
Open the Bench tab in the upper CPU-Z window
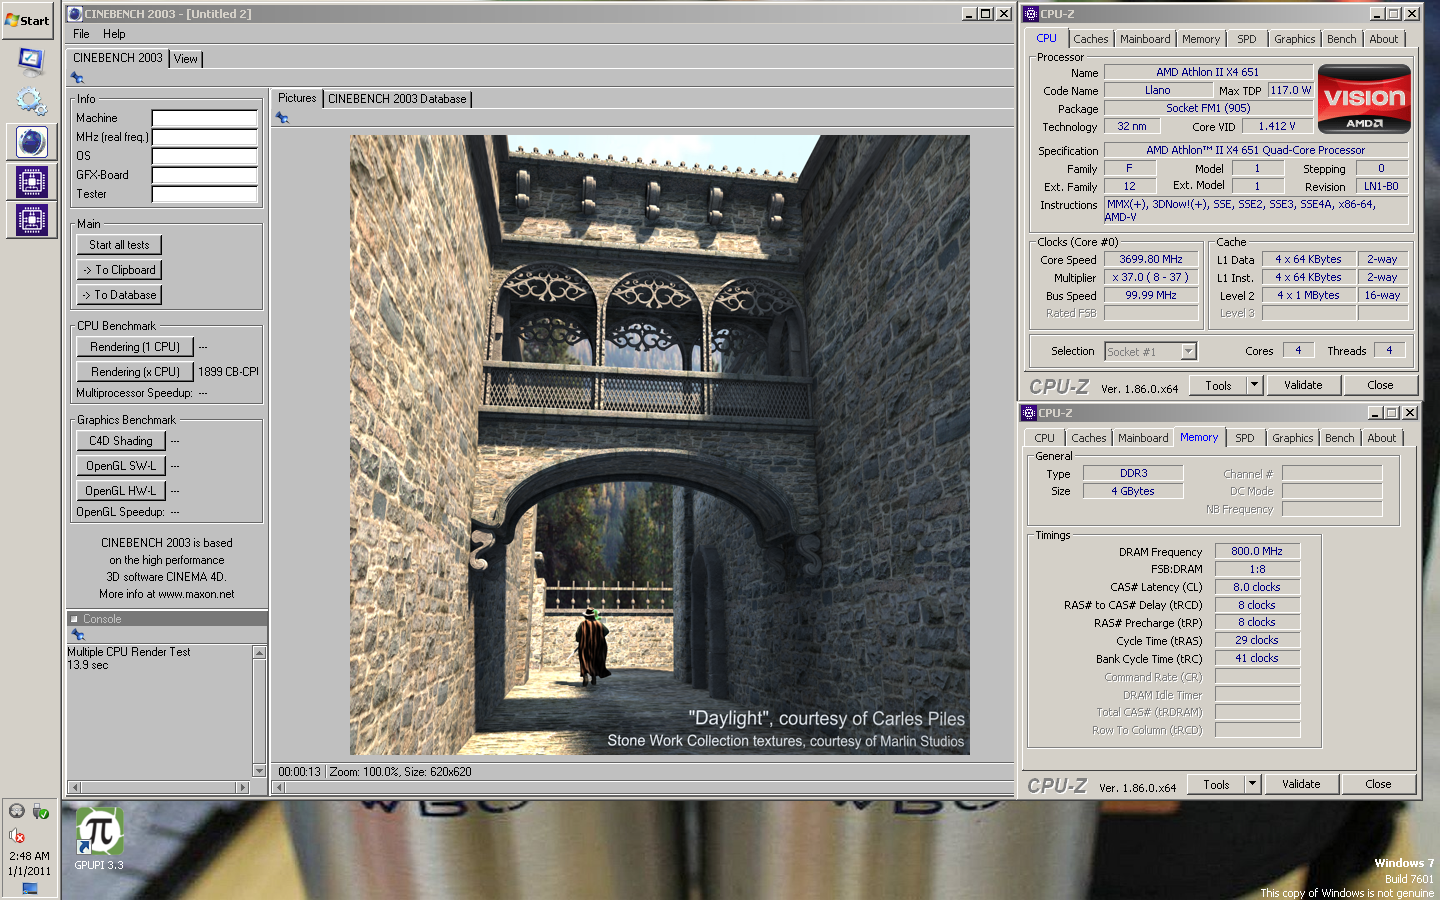click(x=1342, y=39)
